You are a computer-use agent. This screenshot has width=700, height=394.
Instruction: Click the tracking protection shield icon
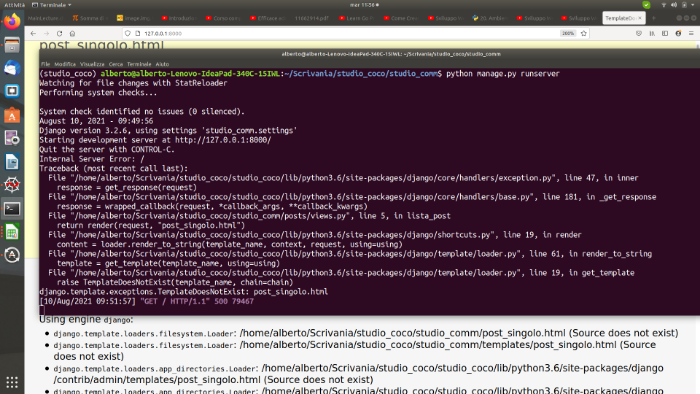point(128,33)
